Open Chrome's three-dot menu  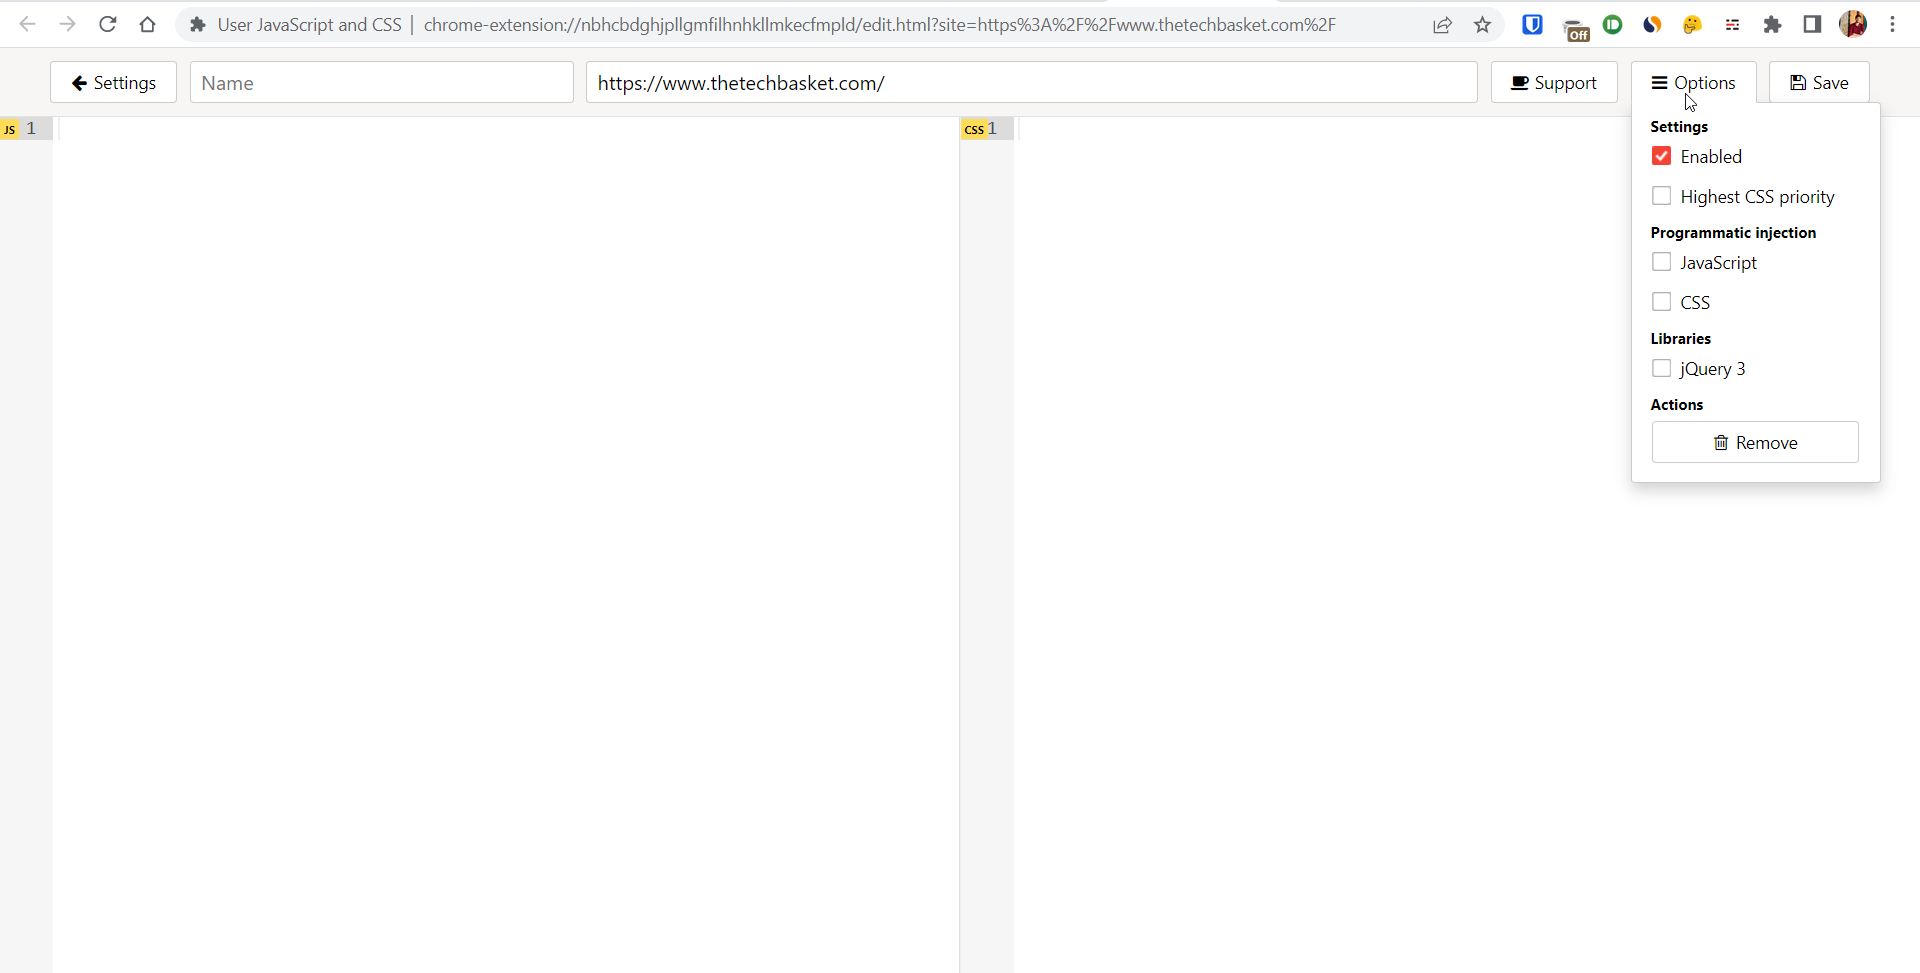click(x=1893, y=25)
